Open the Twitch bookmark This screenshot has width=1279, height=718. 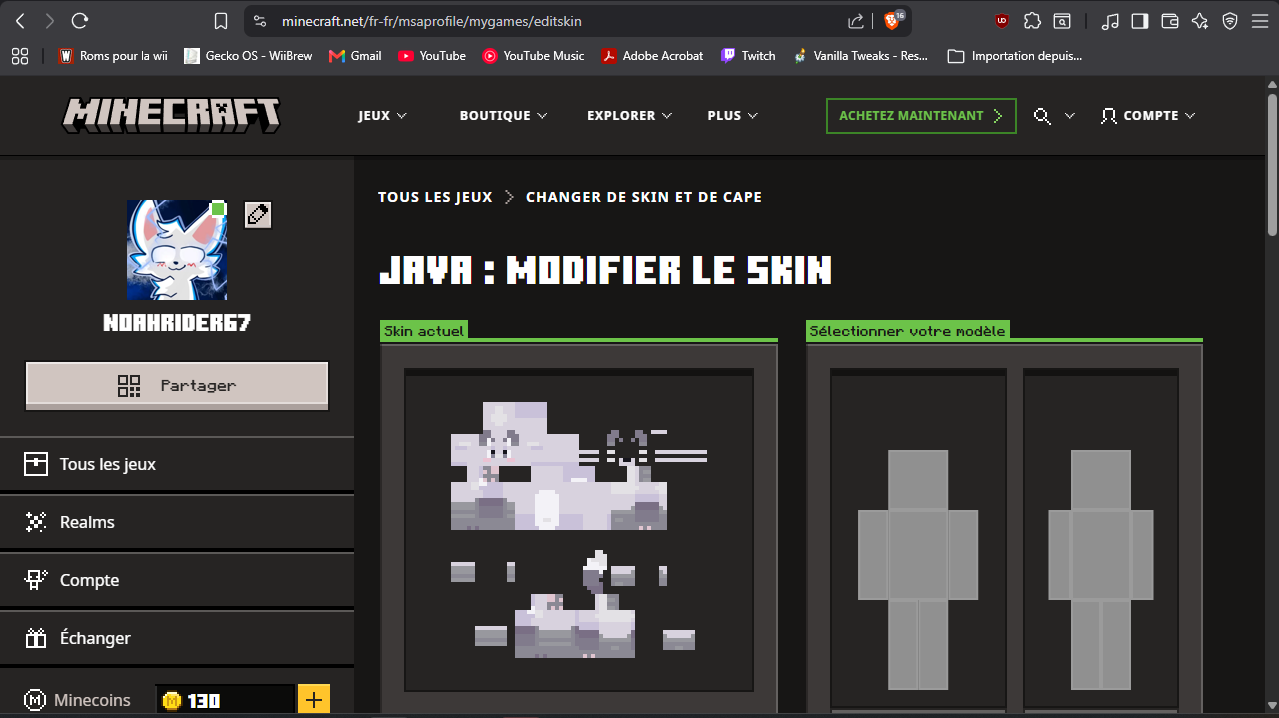[748, 56]
